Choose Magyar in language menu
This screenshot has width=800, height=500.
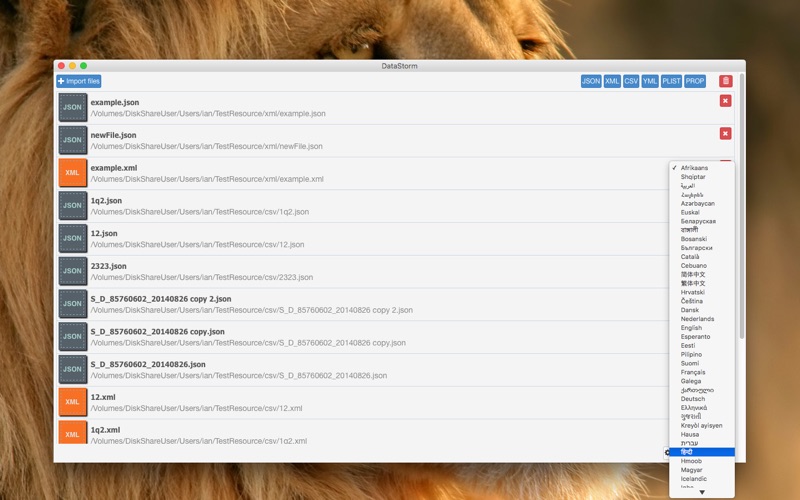point(702,470)
